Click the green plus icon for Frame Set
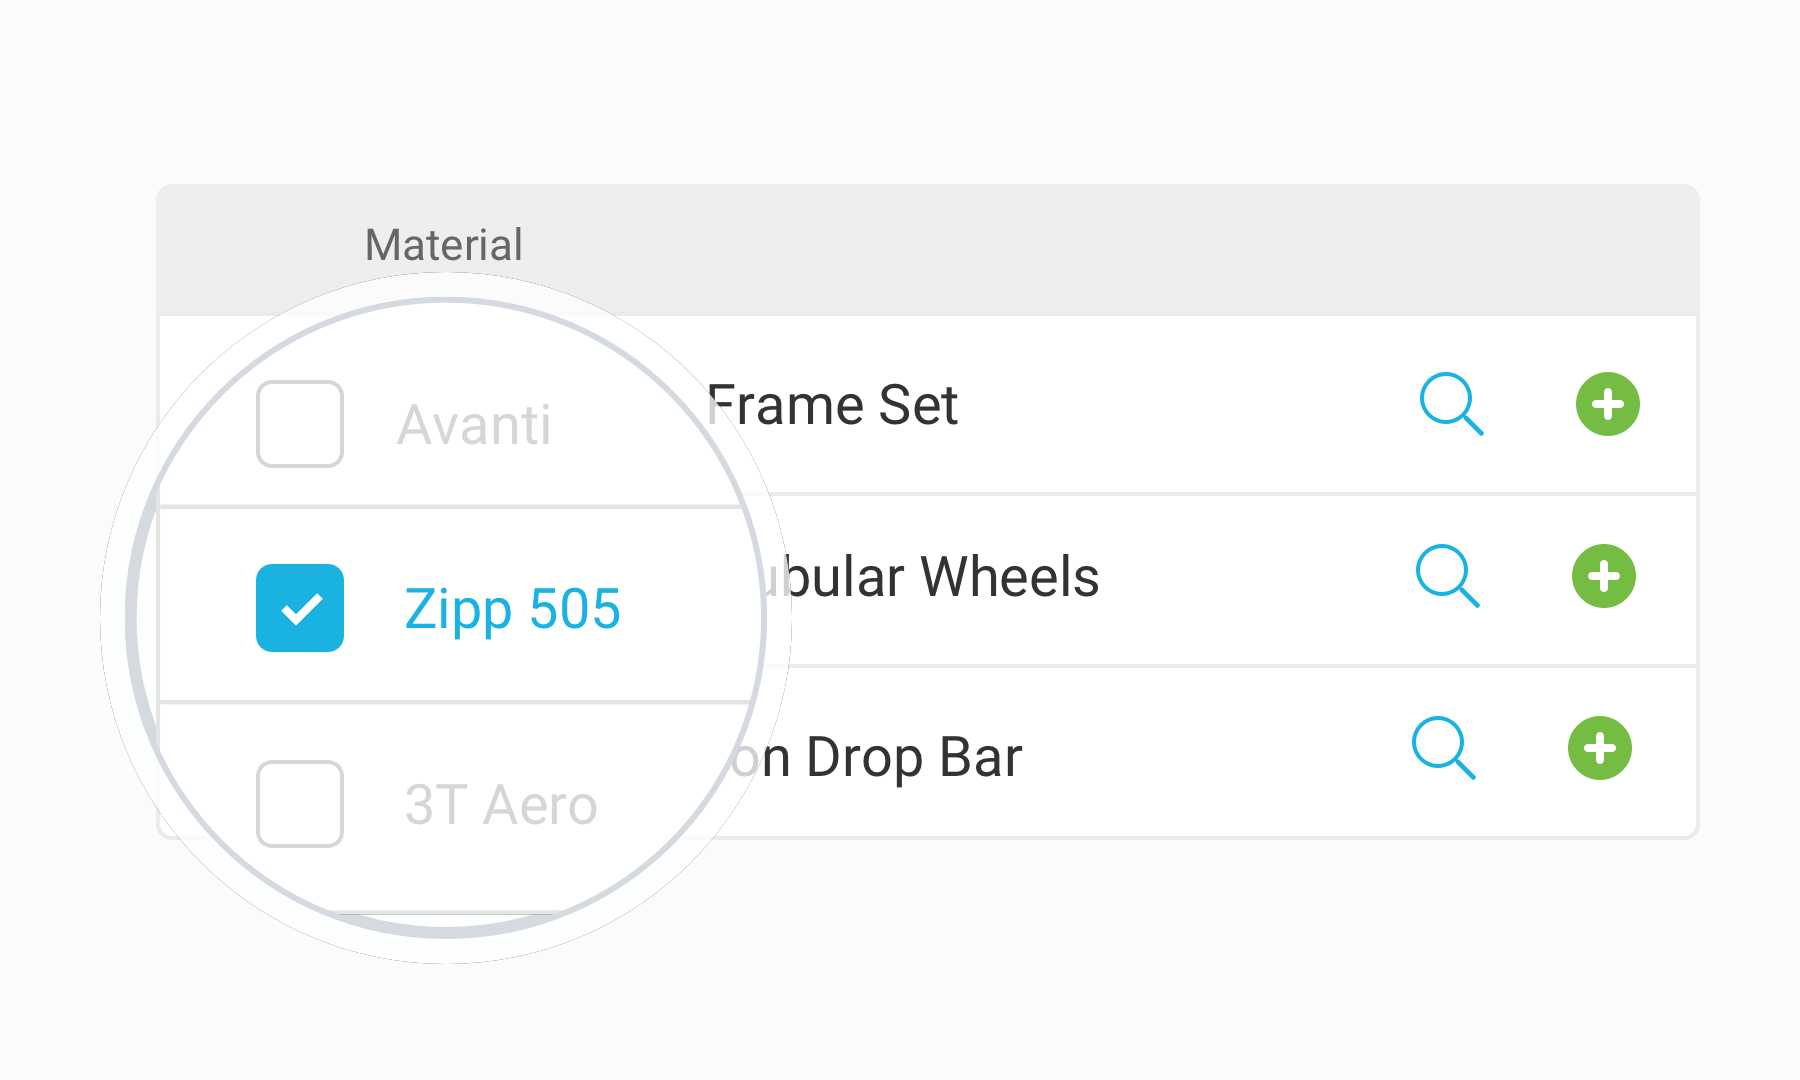Image resolution: width=1800 pixels, height=1080 pixels. (1607, 404)
